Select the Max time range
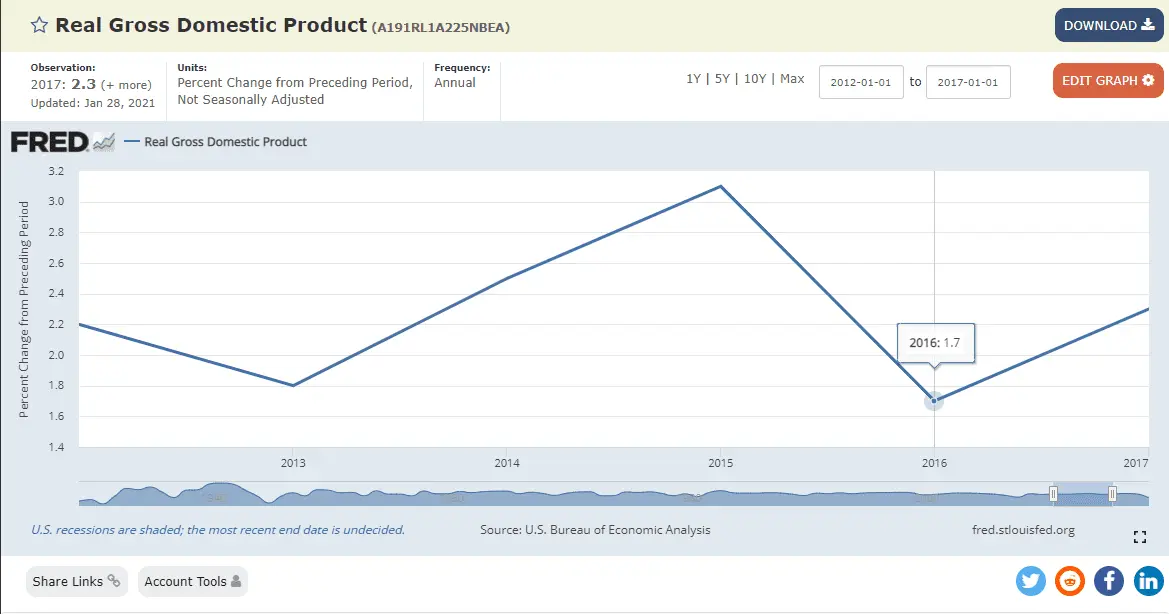The height and width of the screenshot is (614, 1169). click(x=792, y=79)
